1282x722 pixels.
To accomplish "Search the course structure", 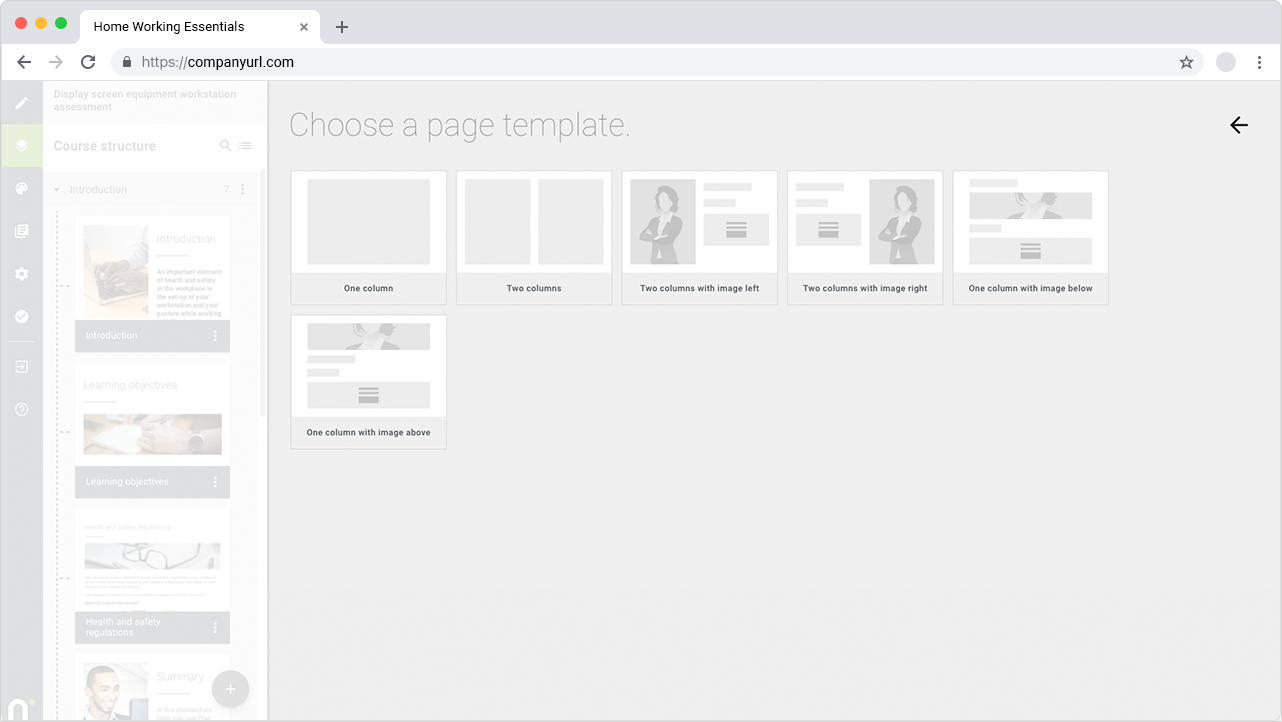I will pyautogui.click(x=225, y=146).
